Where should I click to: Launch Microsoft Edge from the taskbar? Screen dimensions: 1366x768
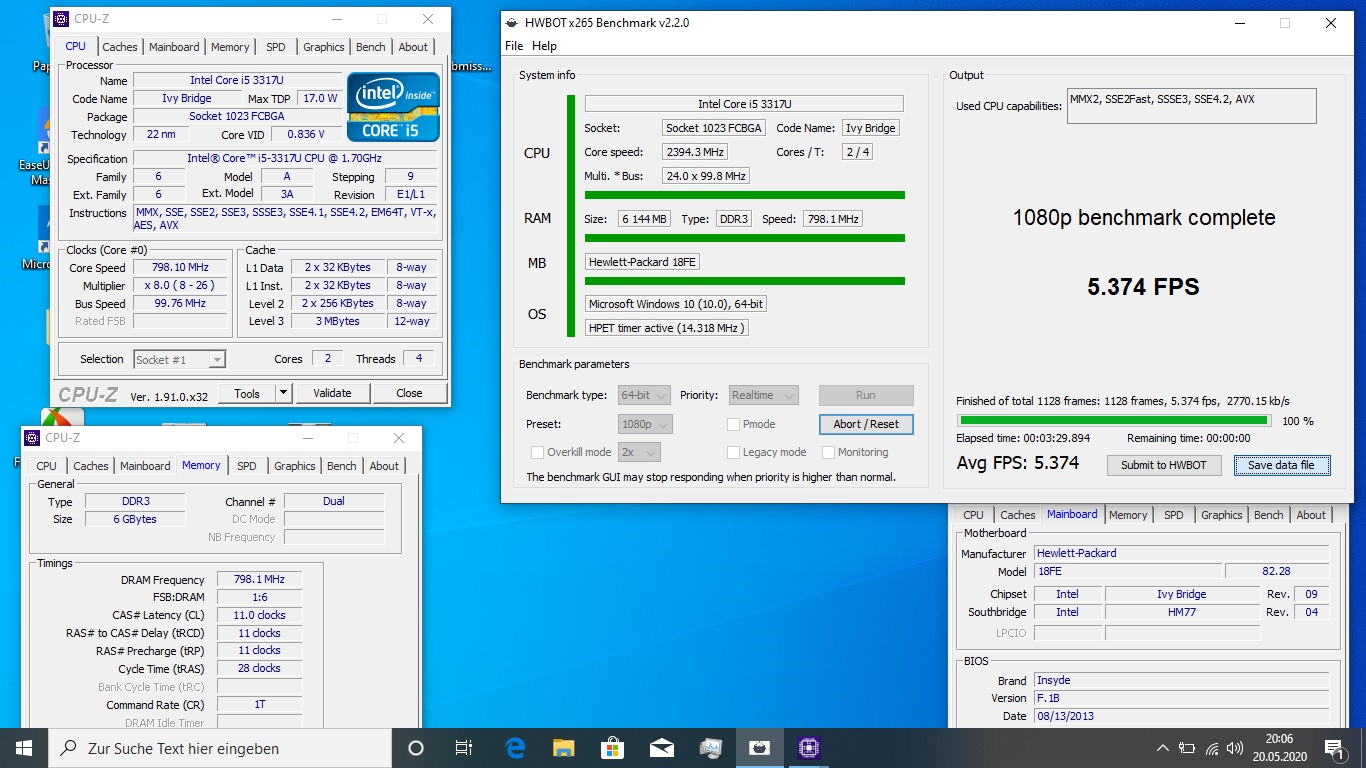coord(515,747)
